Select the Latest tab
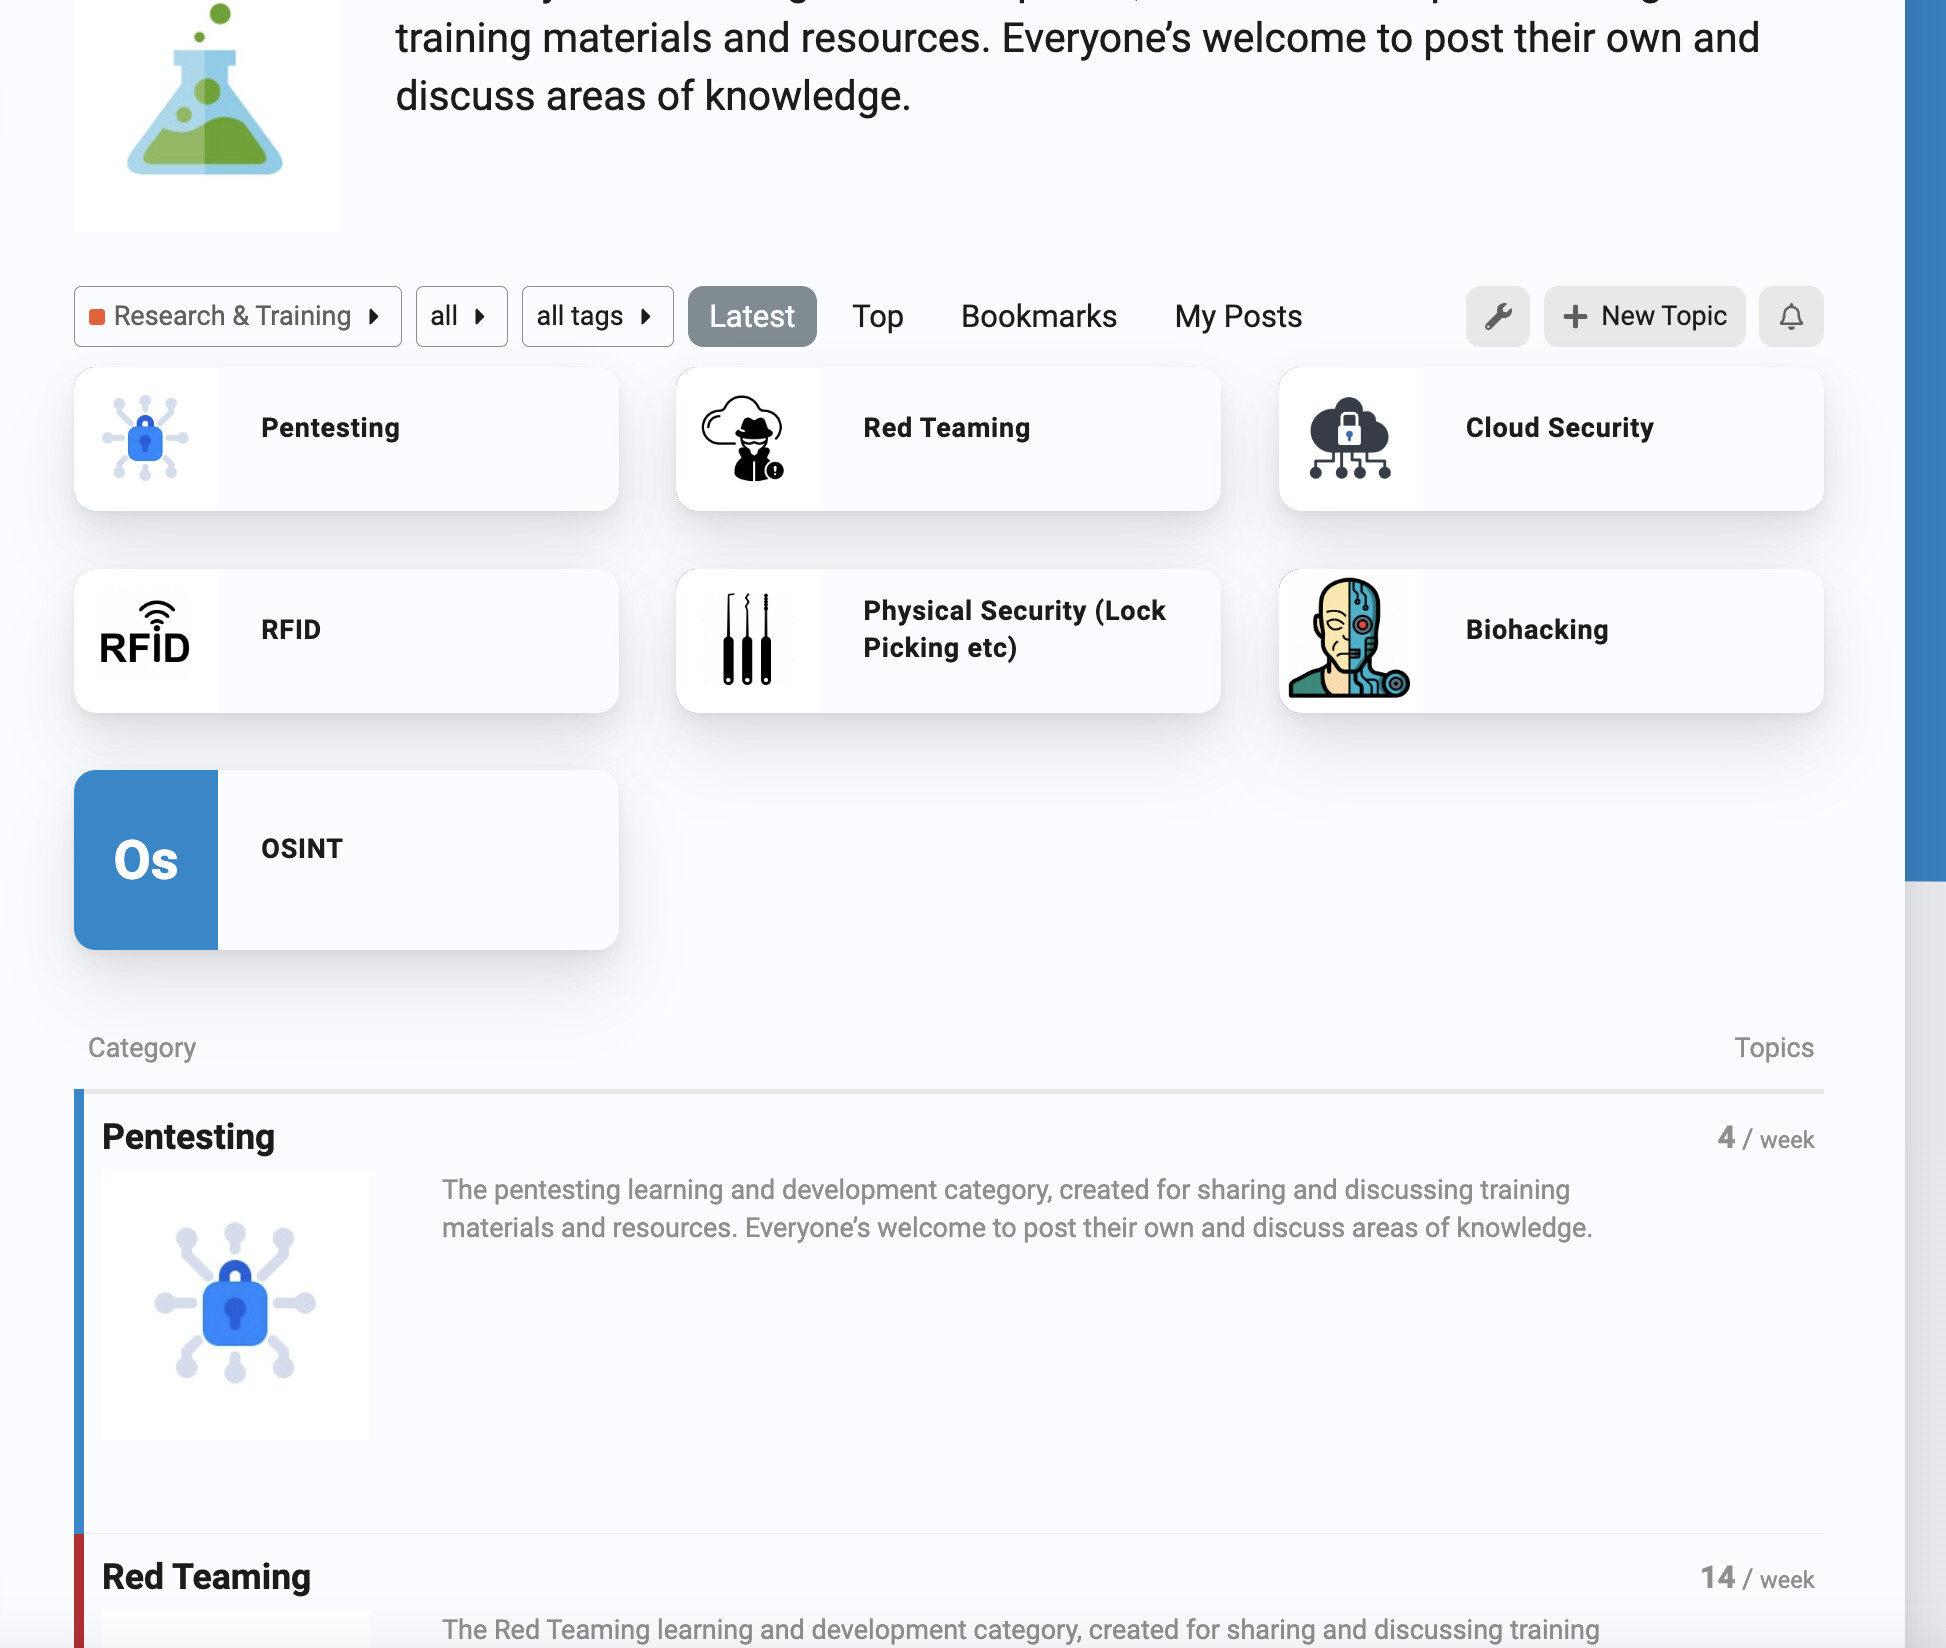The image size is (1946, 1648). tap(751, 316)
